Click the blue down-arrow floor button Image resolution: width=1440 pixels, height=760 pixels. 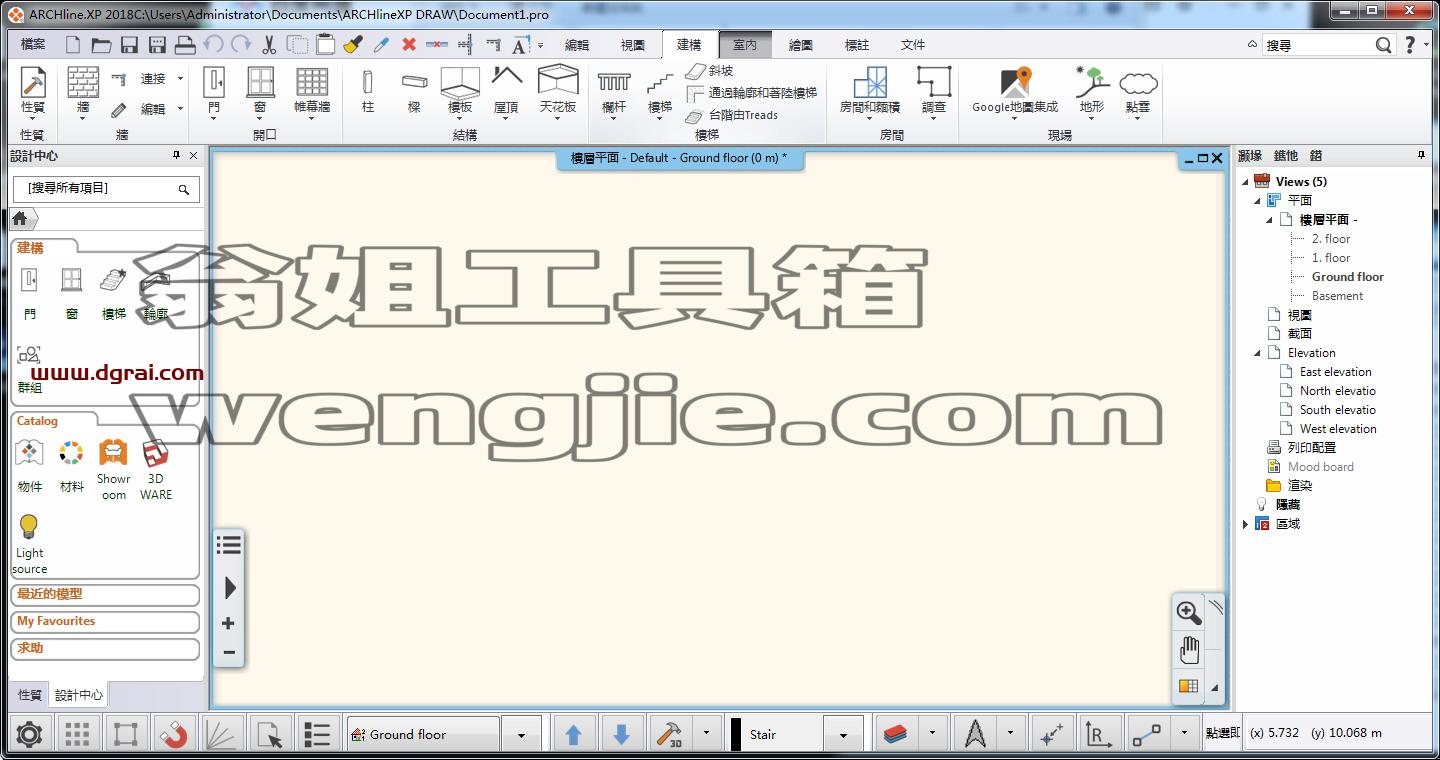tap(621, 735)
